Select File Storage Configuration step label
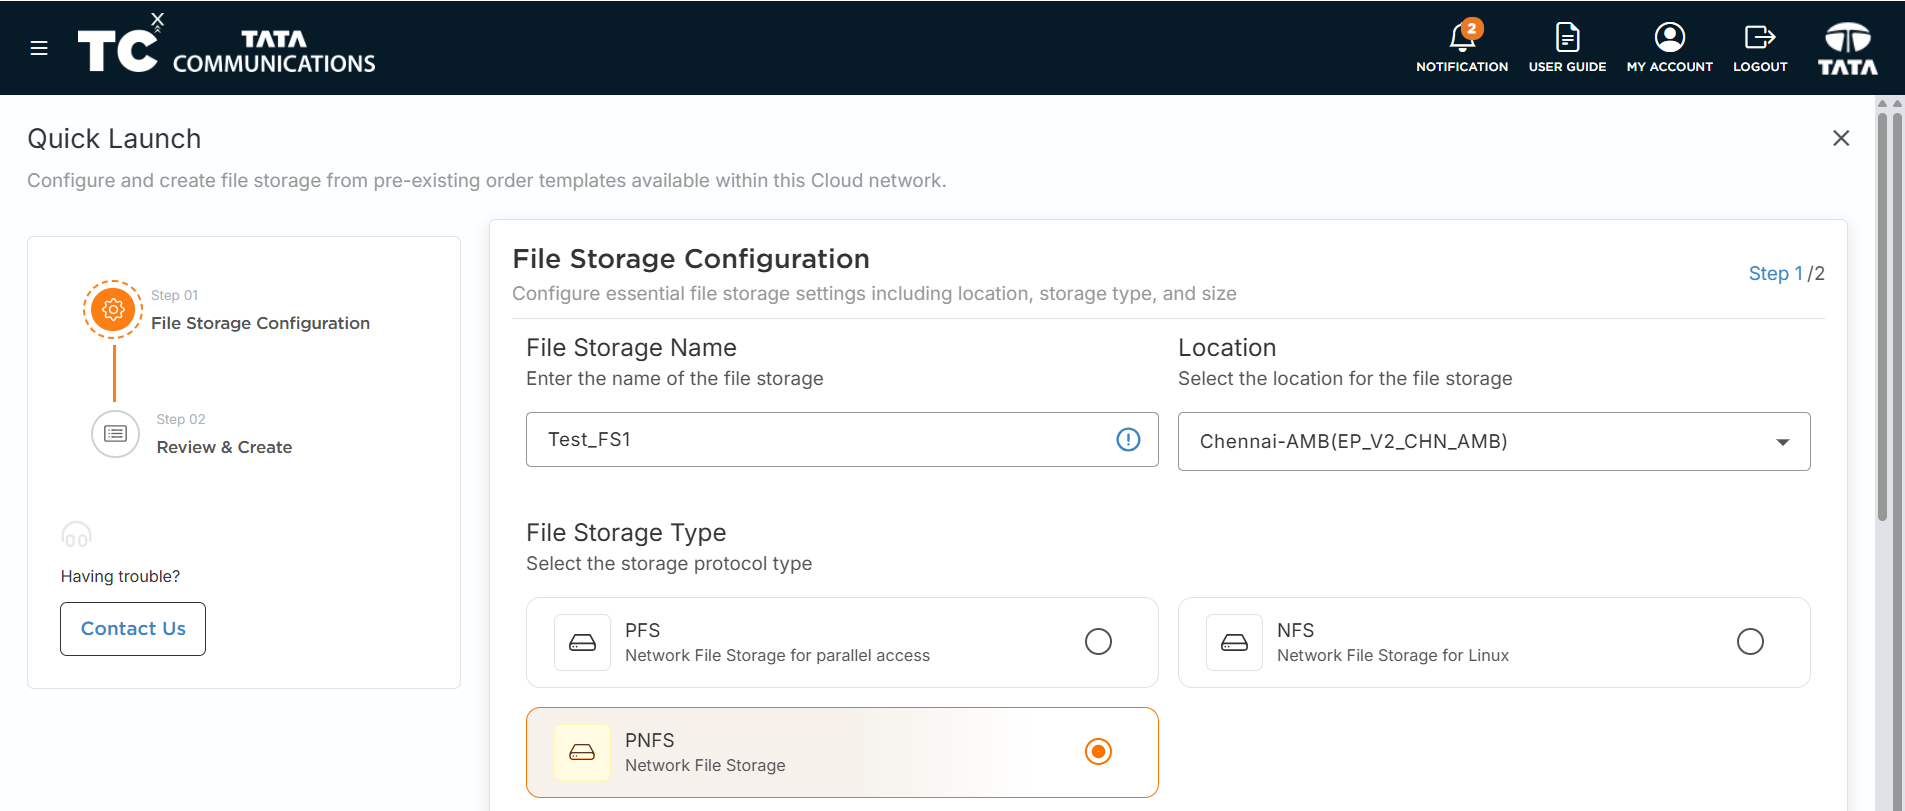This screenshot has width=1905, height=811. 260,323
